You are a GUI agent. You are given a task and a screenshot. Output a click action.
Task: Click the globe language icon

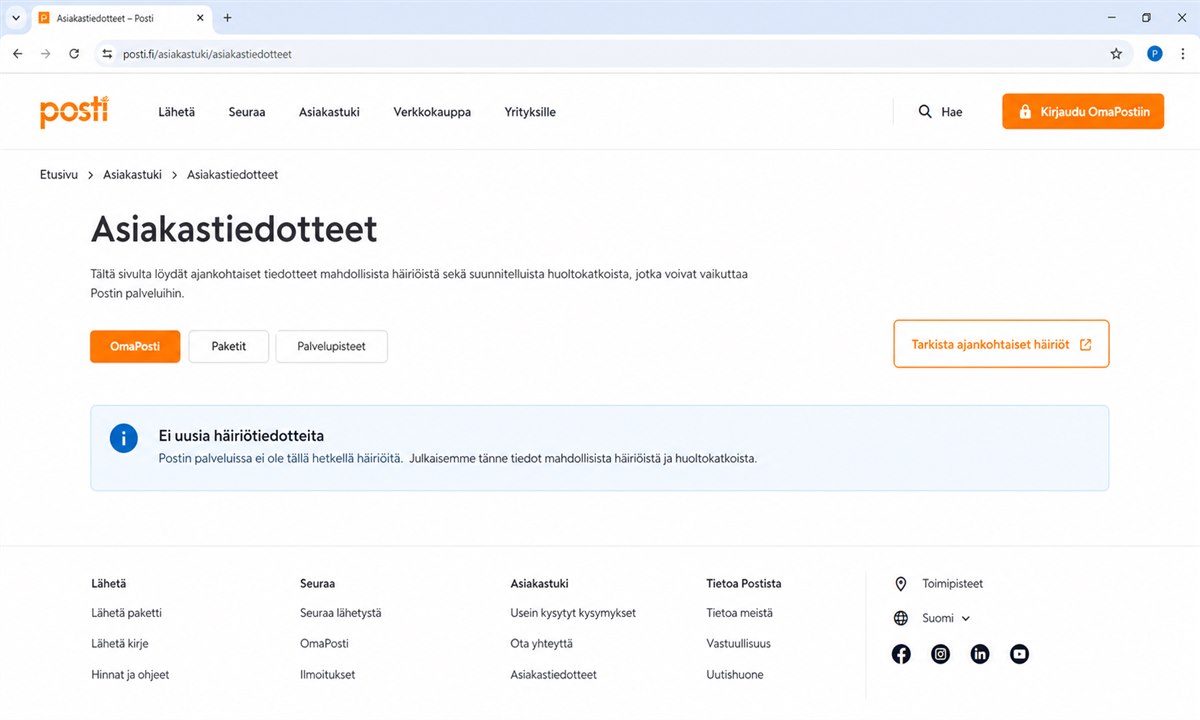901,618
